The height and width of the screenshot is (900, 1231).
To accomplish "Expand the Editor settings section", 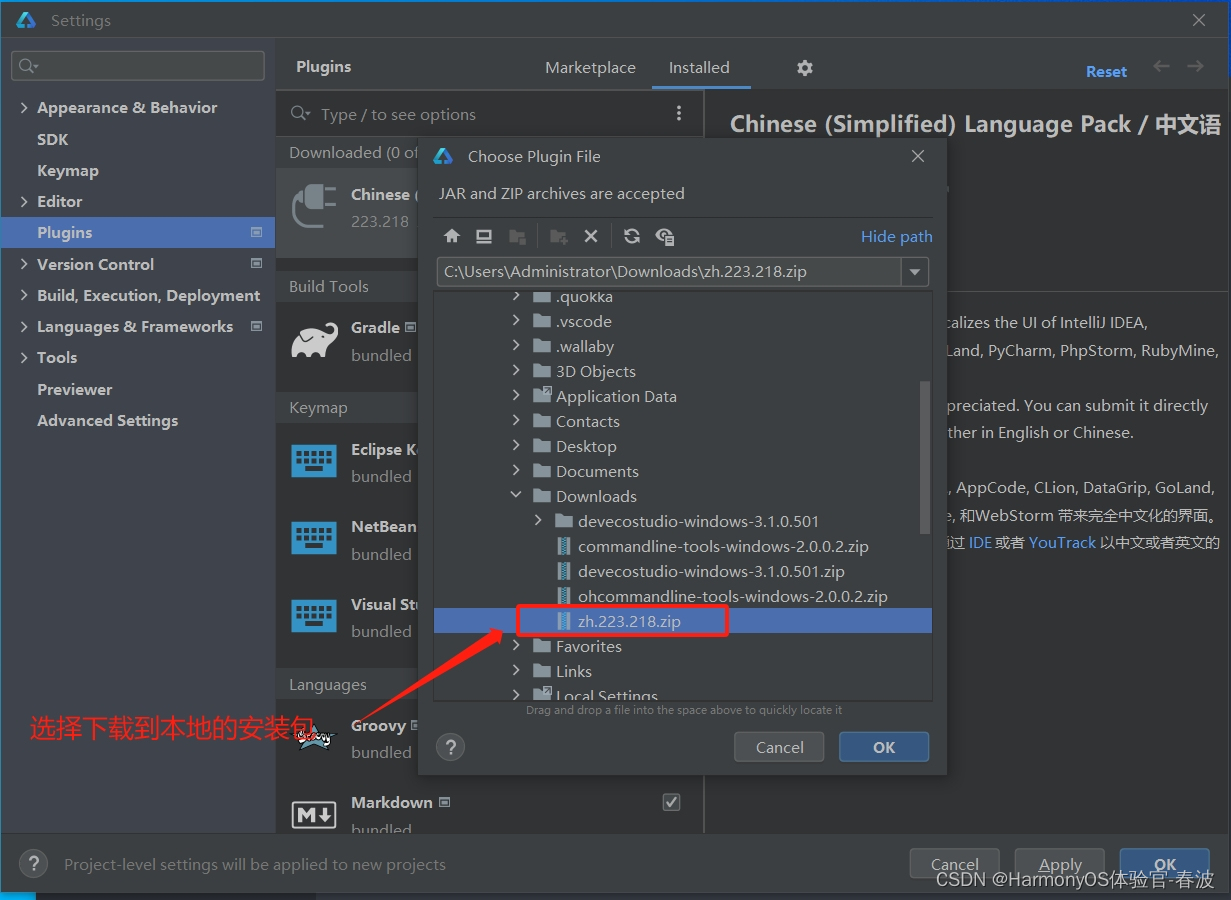I will 24,202.
